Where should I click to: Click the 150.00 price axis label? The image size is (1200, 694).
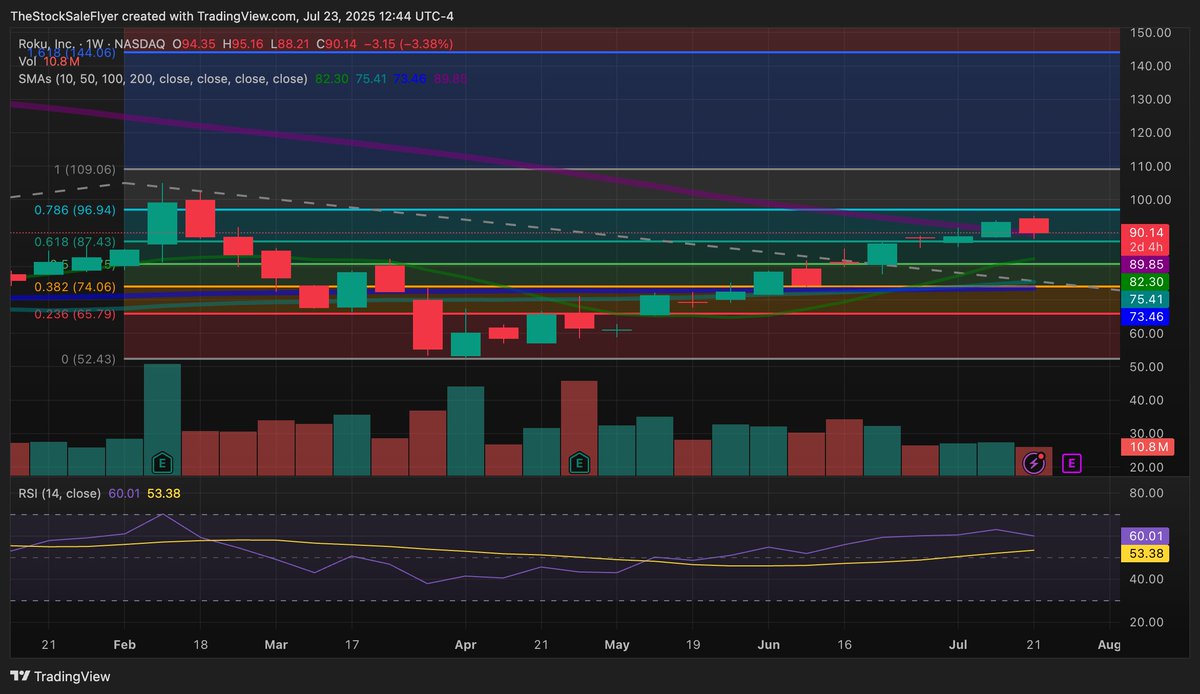pos(1148,32)
